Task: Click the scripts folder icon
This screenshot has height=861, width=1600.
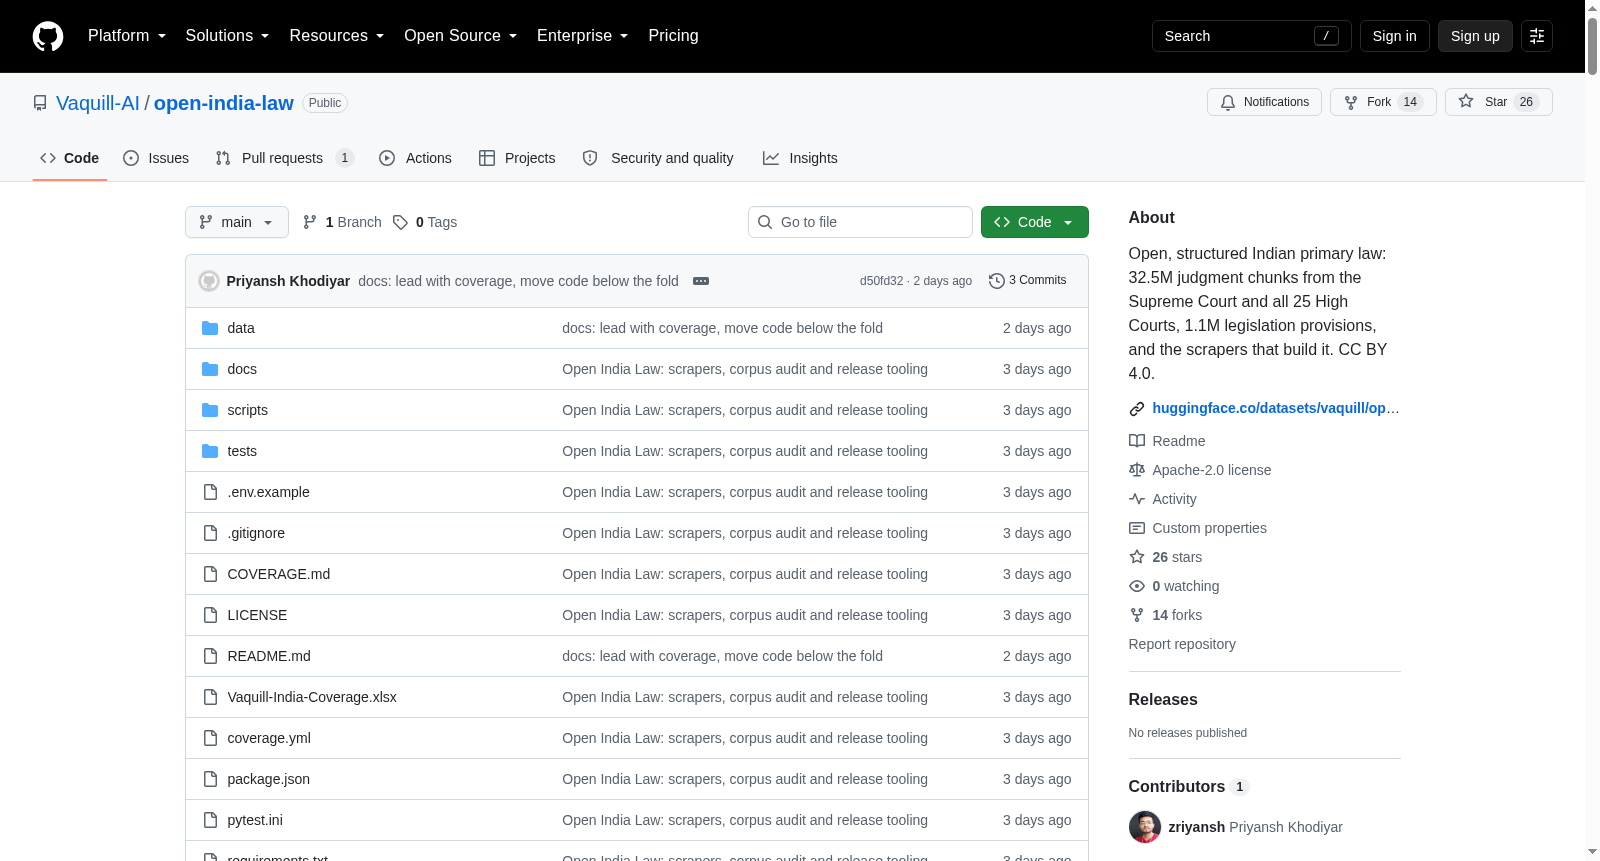Action: [210, 410]
